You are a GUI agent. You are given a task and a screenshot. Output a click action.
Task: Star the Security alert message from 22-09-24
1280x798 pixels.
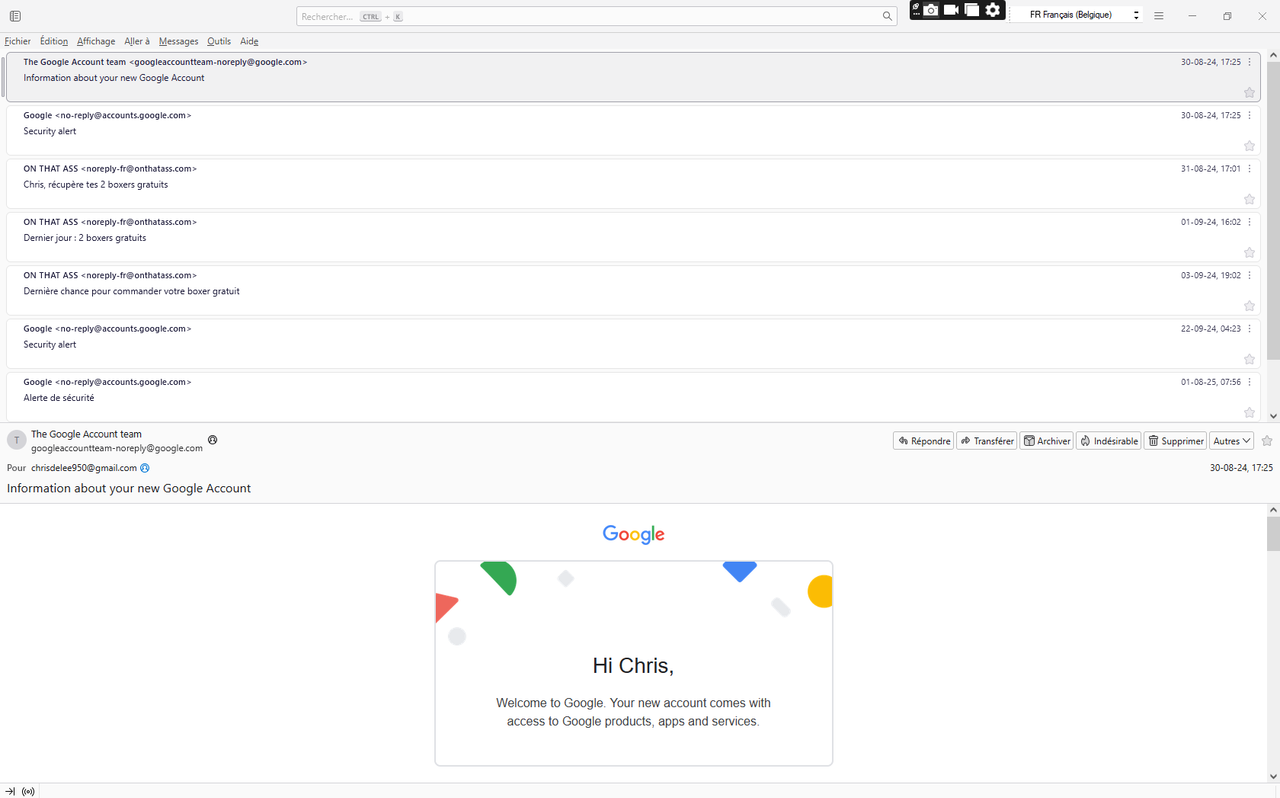pyautogui.click(x=1249, y=359)
